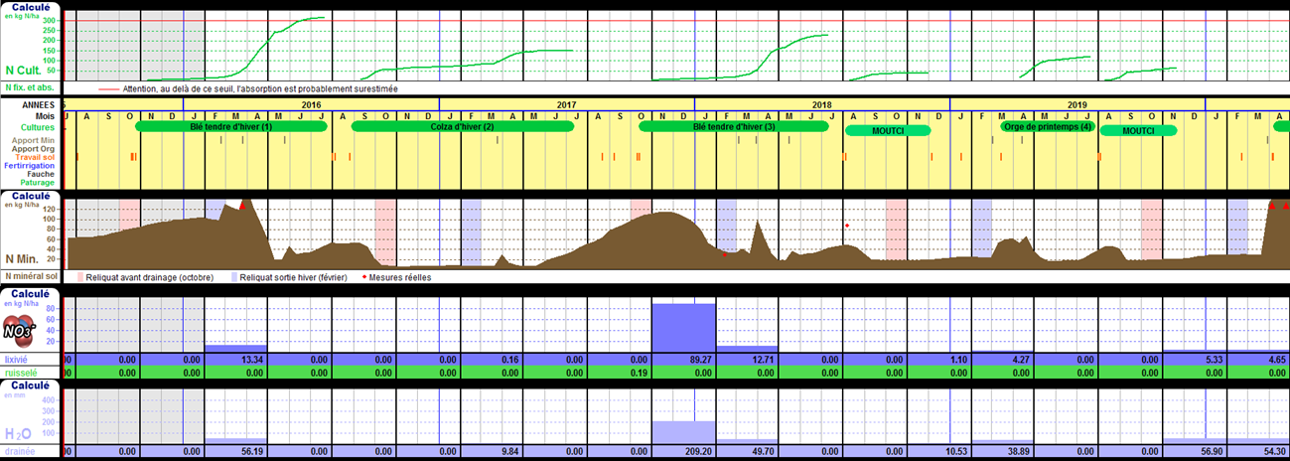Click the pink Reliquat avant drainage legend swatch
This screenshot has width=1290, height=461.
click(81, 277)
